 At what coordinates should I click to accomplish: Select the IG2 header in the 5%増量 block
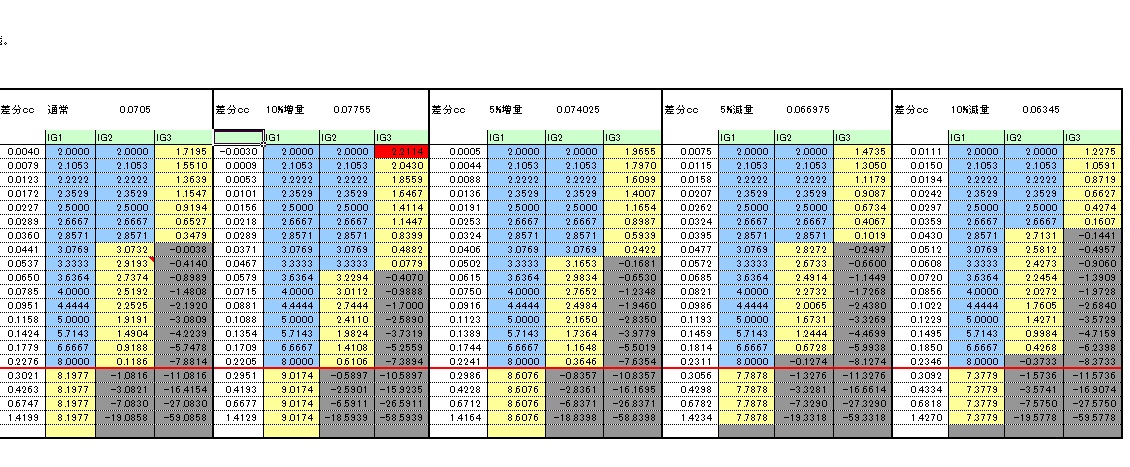coord(574,137)
